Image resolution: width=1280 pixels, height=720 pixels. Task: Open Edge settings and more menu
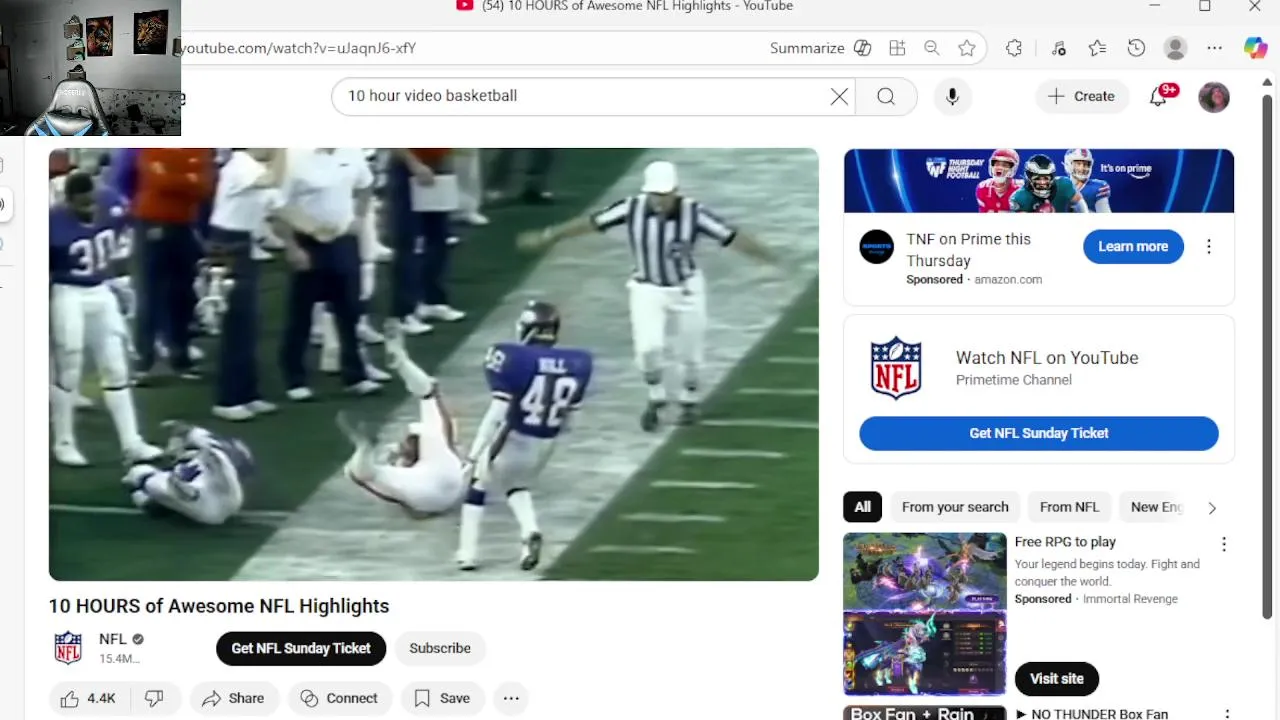[x=1214, y=48]
